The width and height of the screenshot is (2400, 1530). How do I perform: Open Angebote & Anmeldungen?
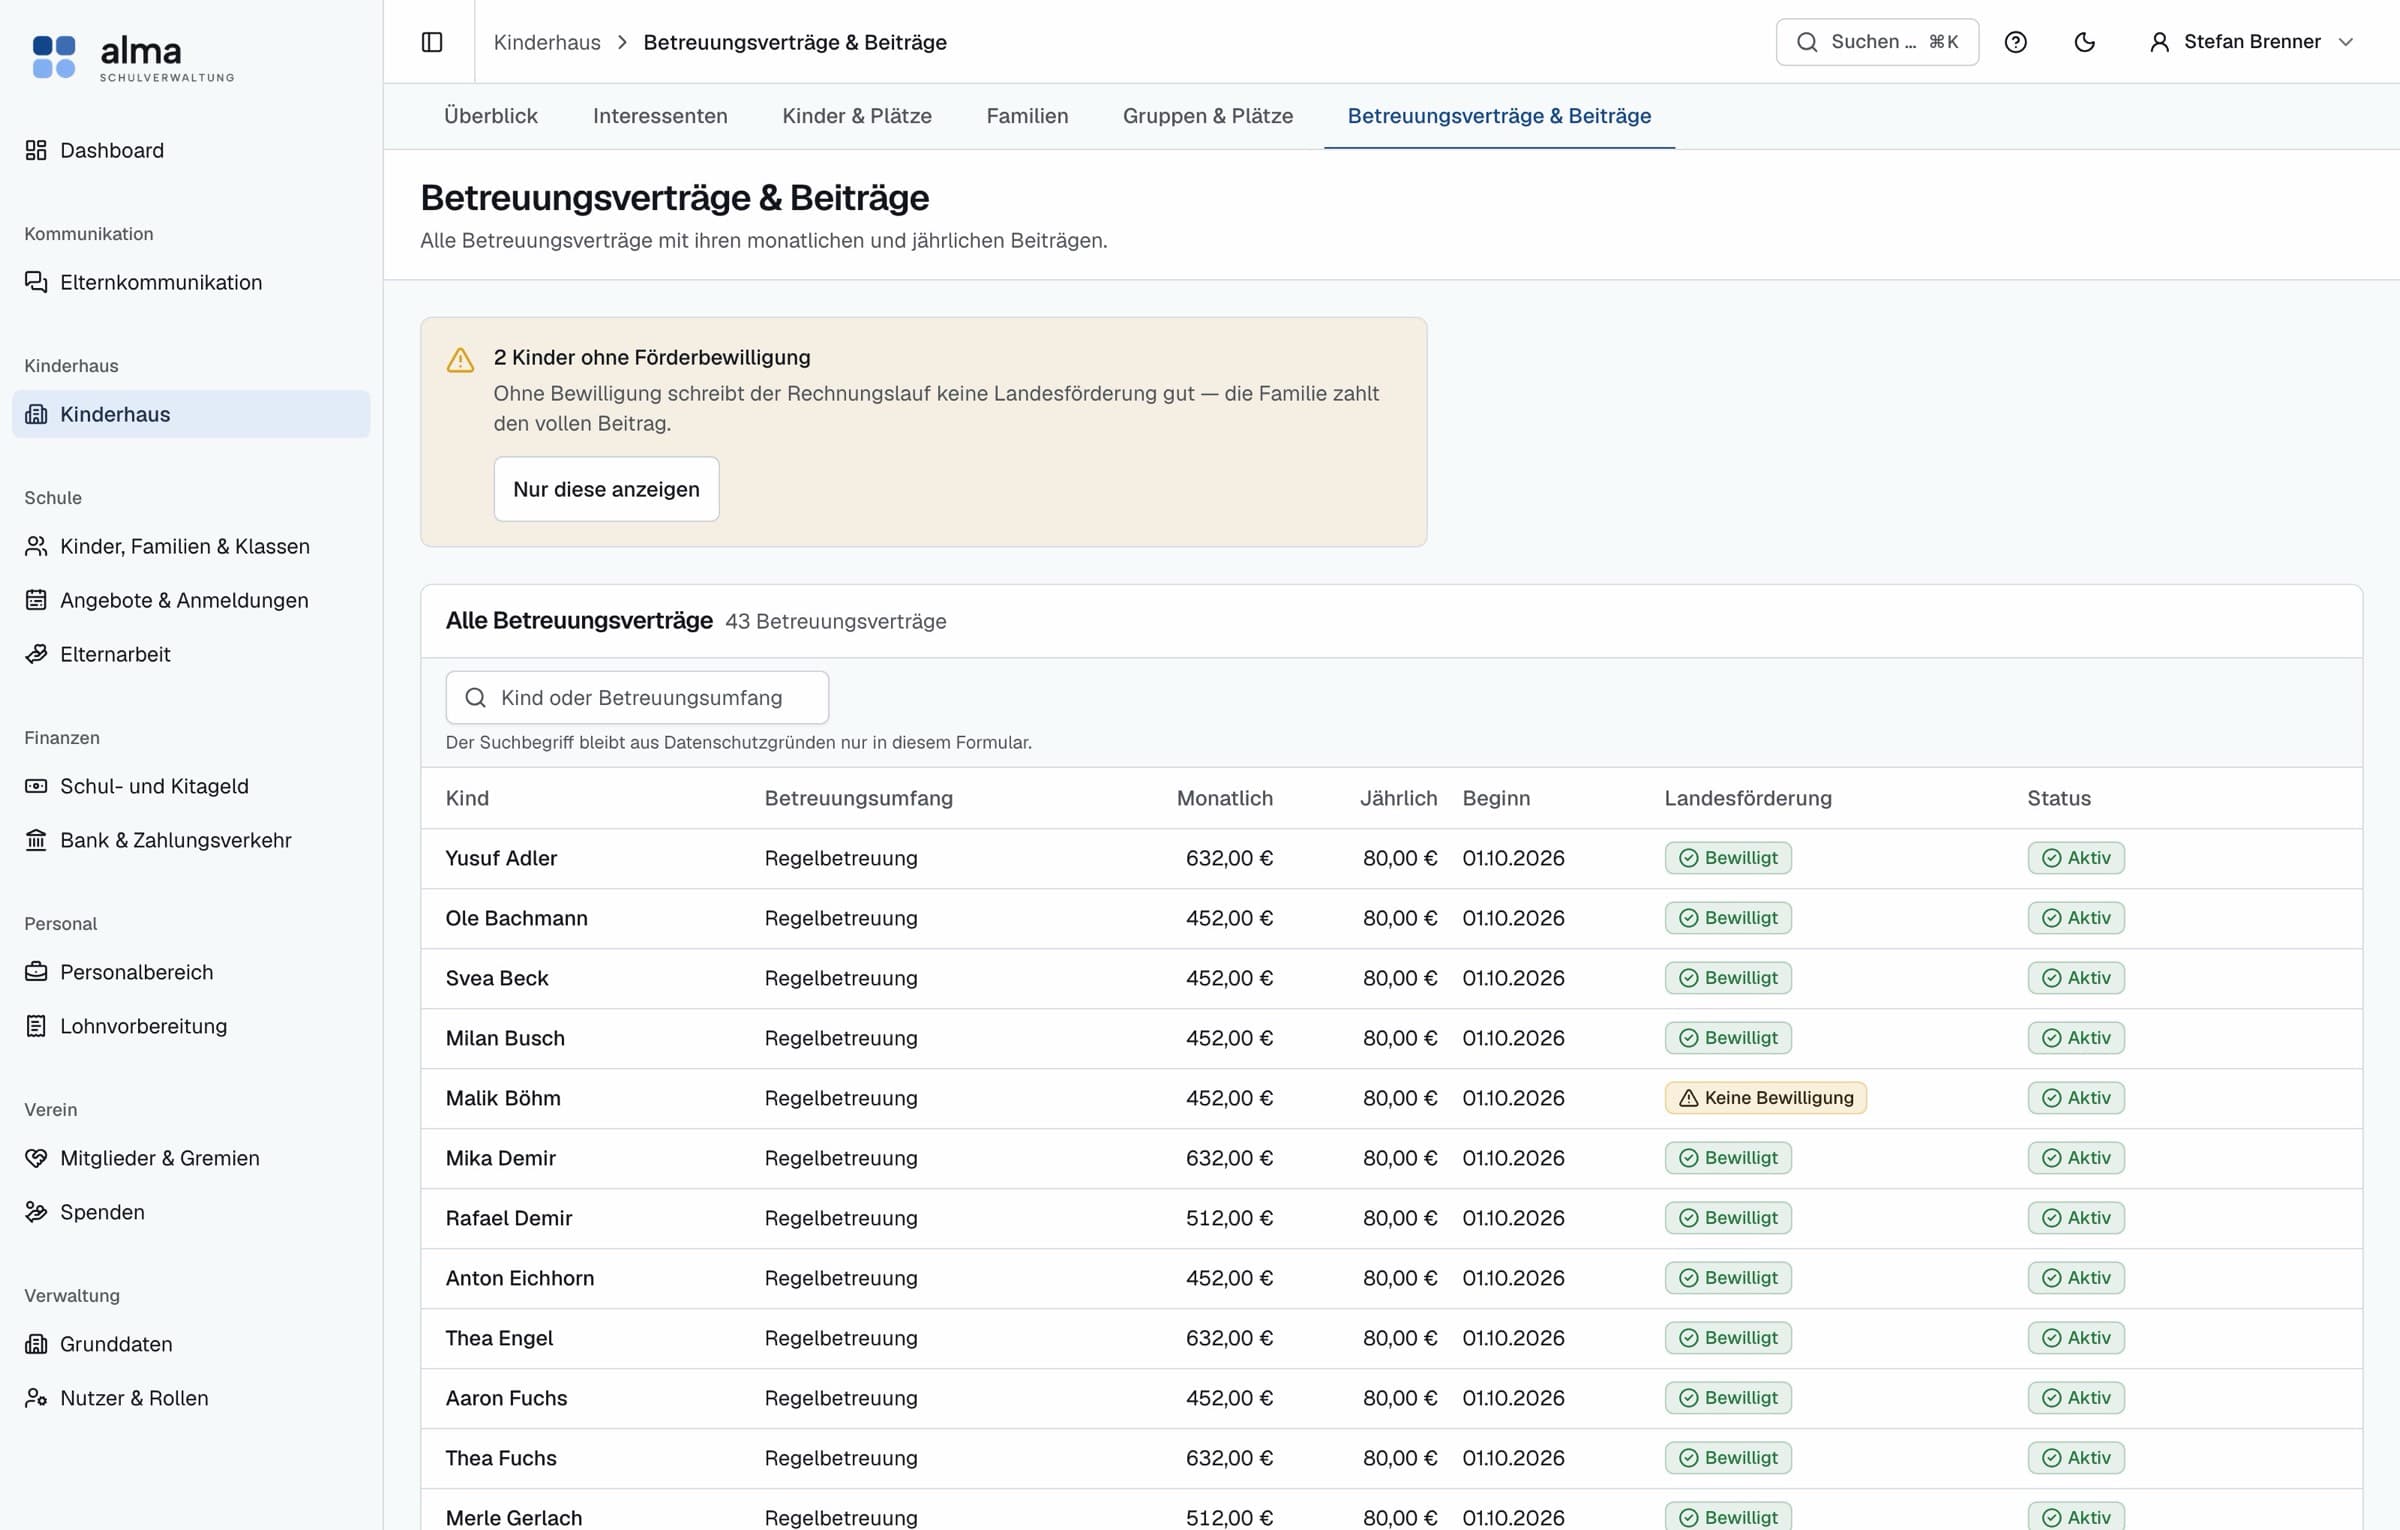tap(191, 600)
